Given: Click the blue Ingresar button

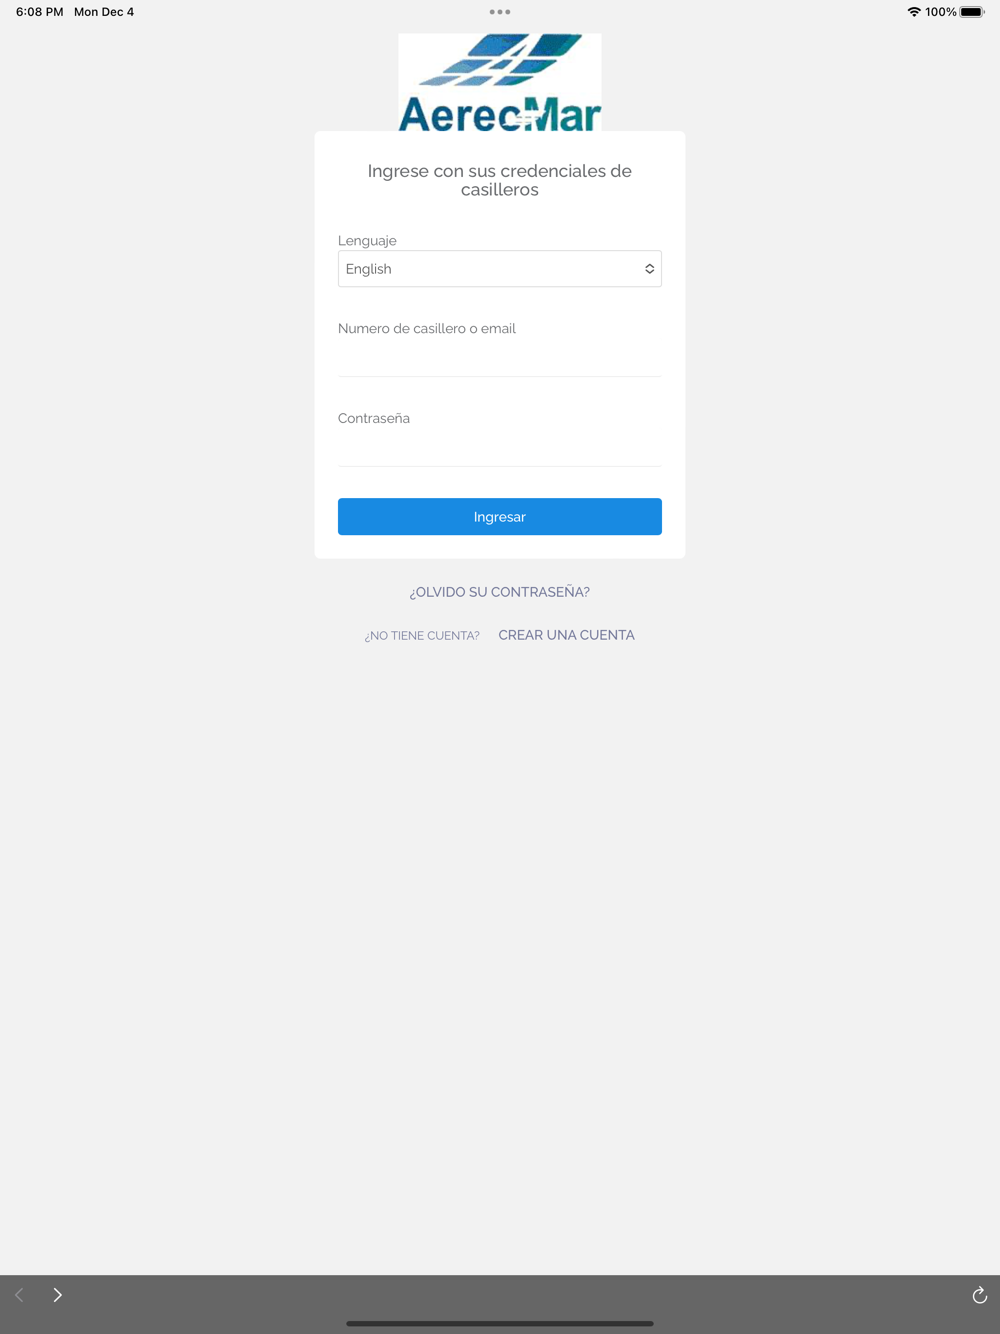Looking at the screenshot, I should point(500,517).
